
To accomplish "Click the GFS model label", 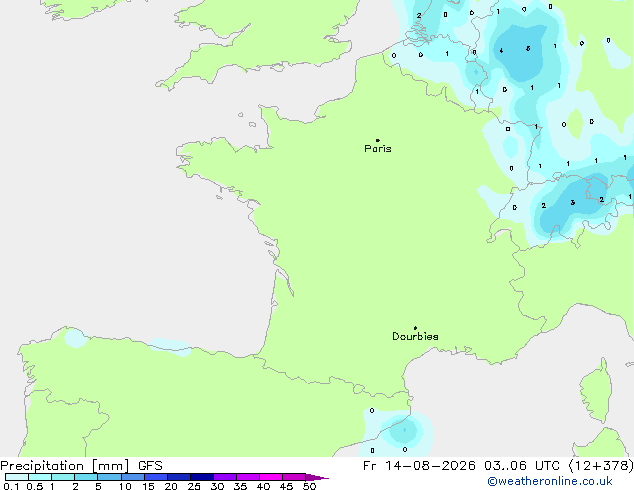I will tap(150, 466).
